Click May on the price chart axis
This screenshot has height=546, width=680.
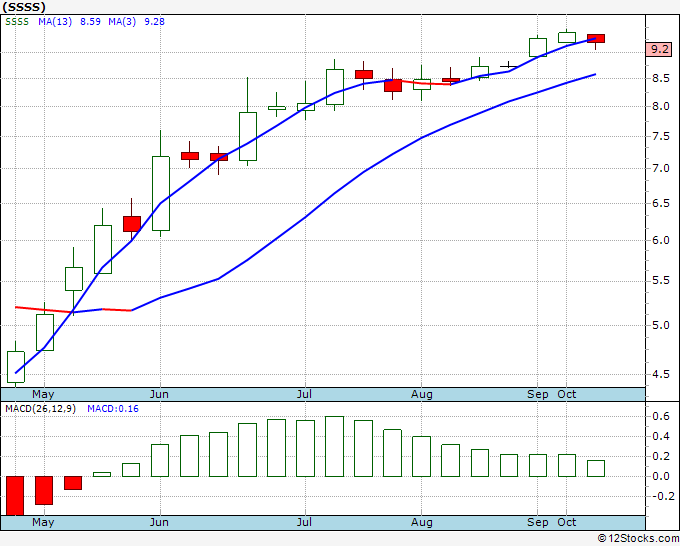pos(43,394)
